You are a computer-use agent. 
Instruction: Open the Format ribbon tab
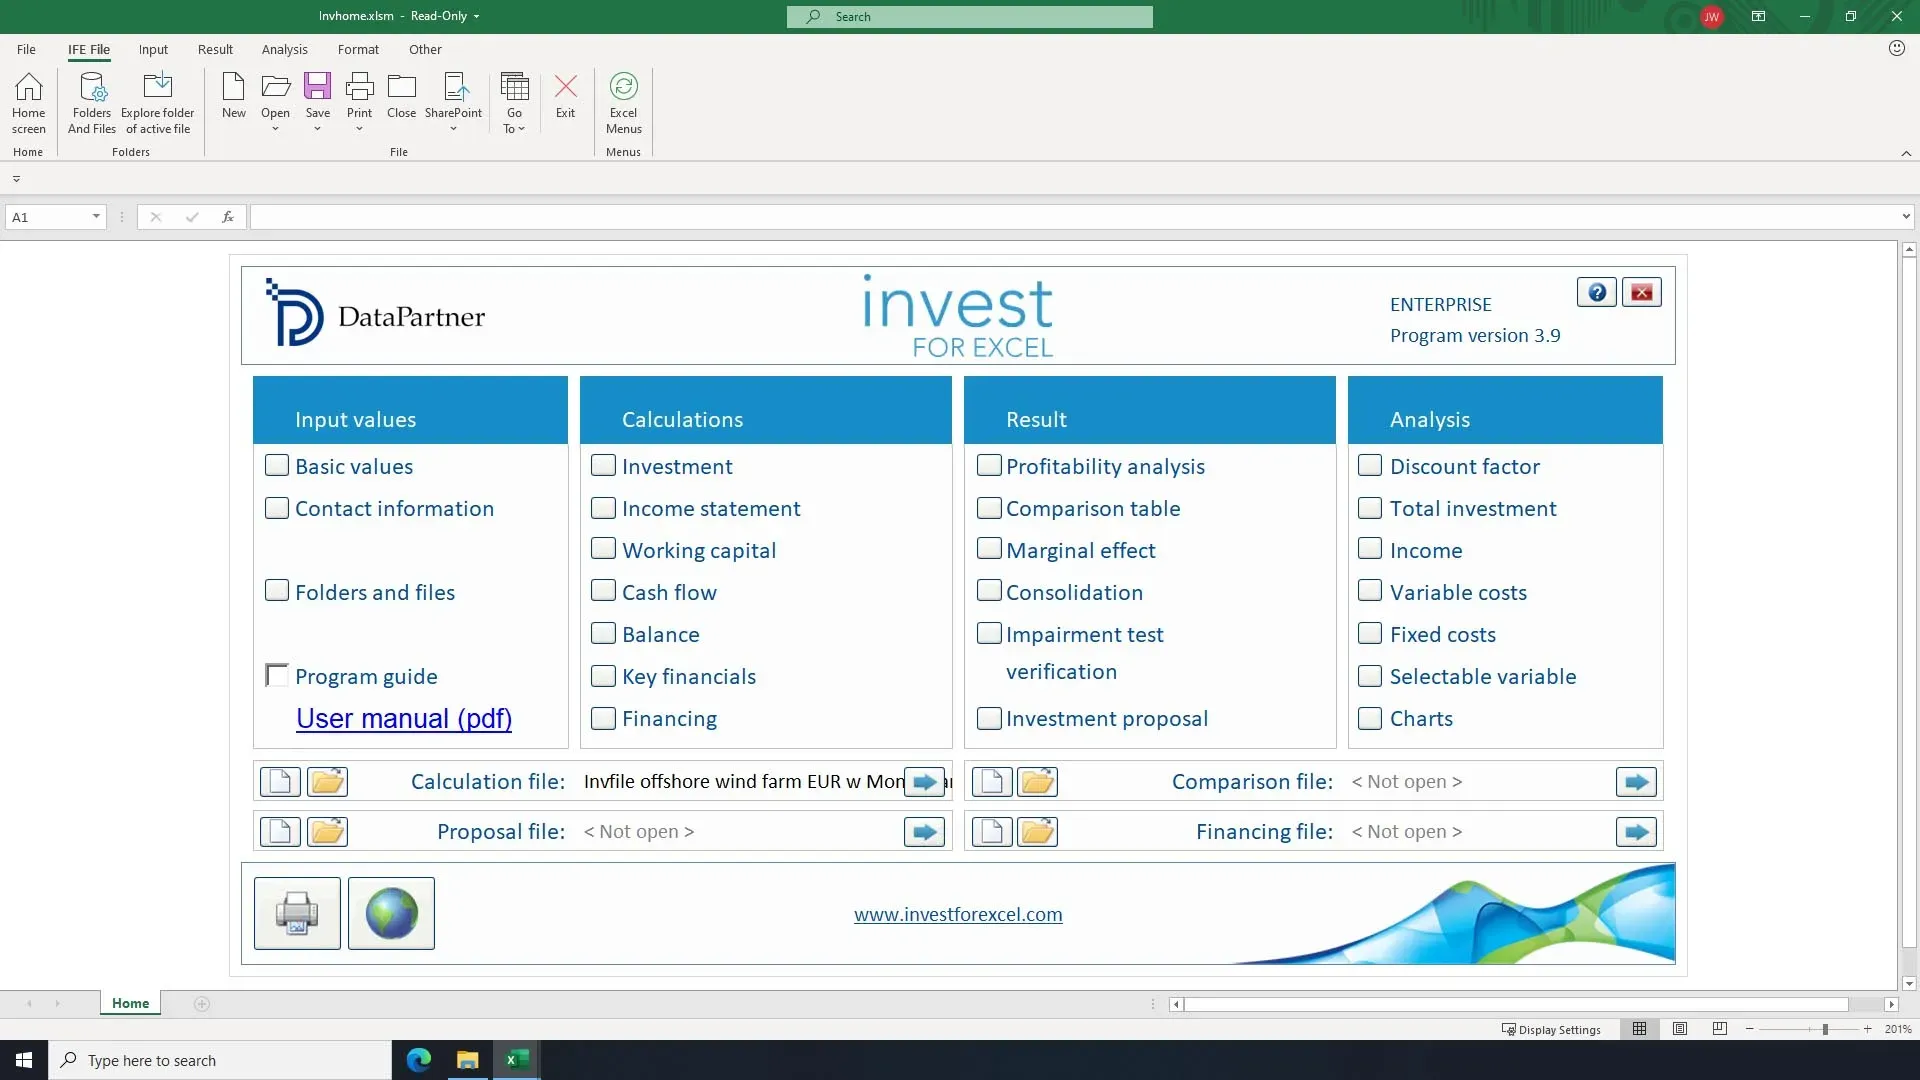pyautogui.click(x=358, y=49)
